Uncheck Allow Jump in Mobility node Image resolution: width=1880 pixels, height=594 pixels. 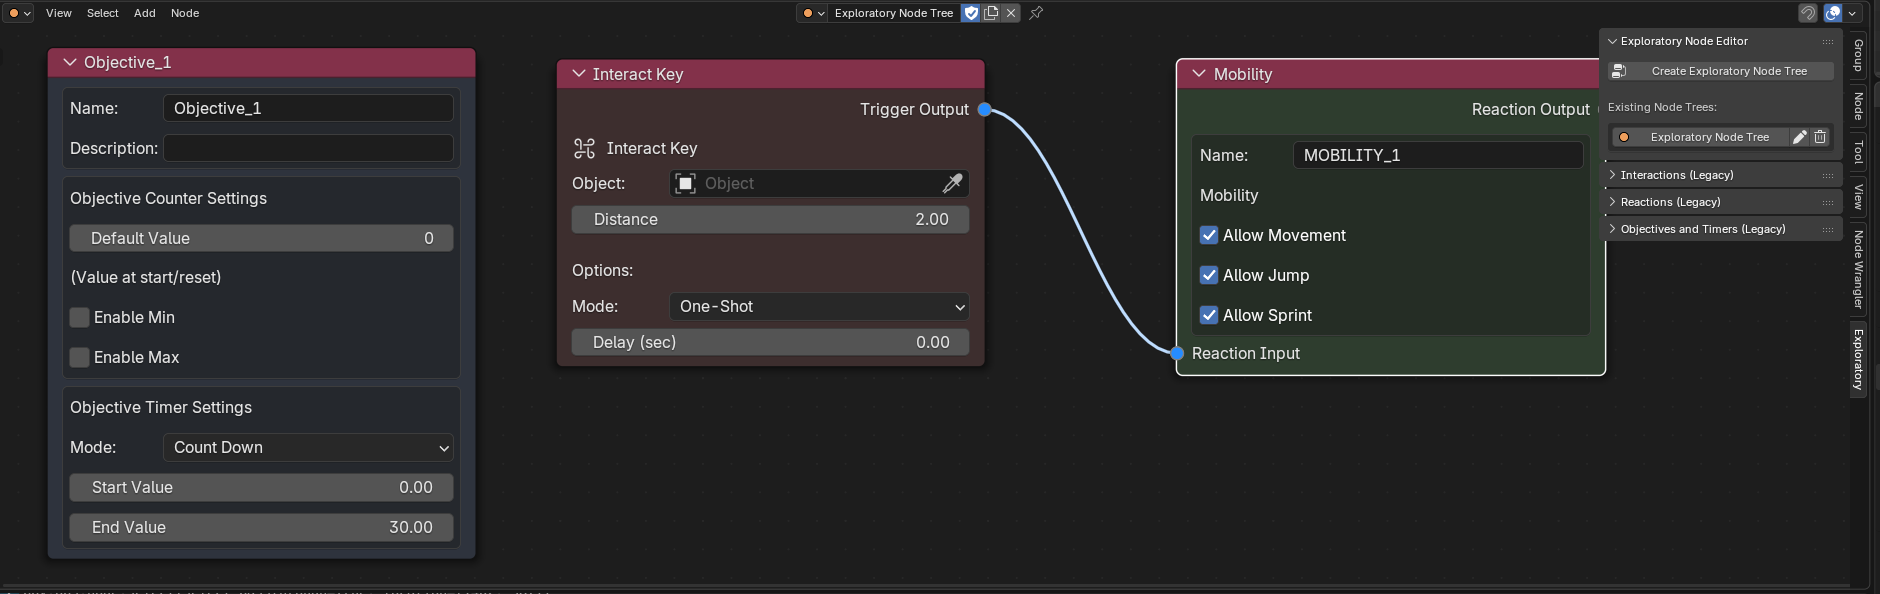(1209, 275)
